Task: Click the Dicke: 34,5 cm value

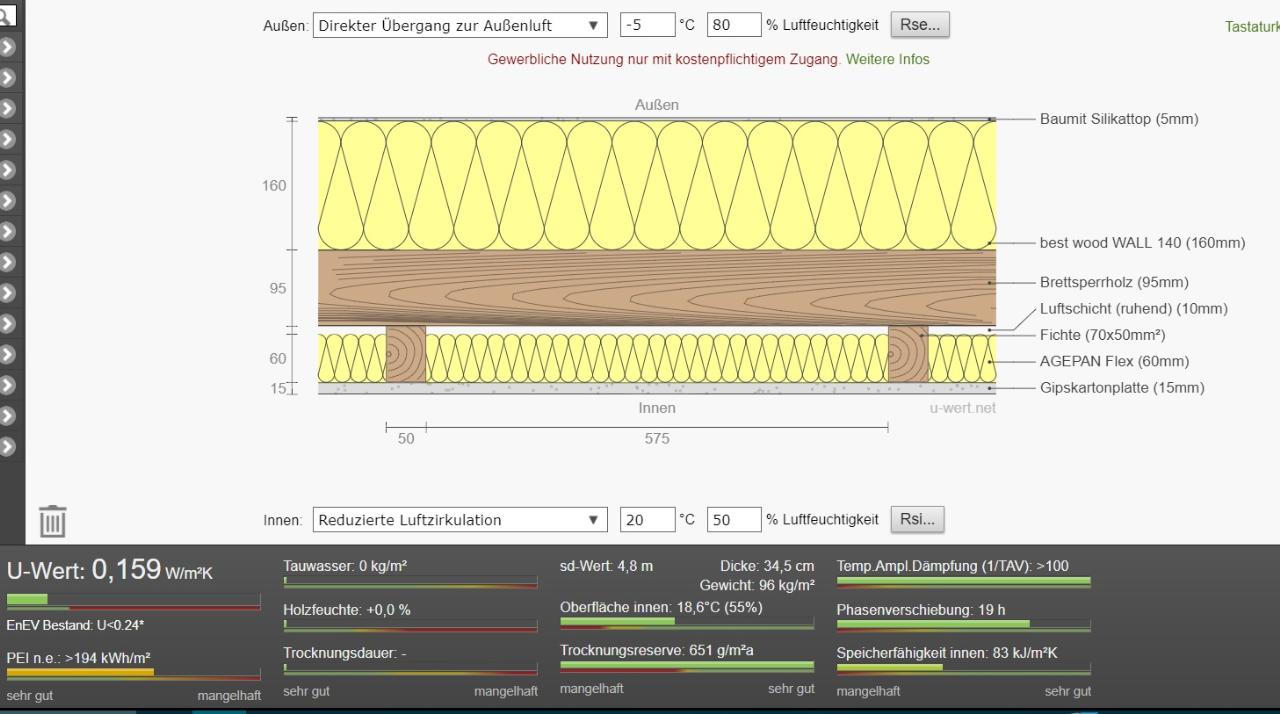Action: [767, 566]
